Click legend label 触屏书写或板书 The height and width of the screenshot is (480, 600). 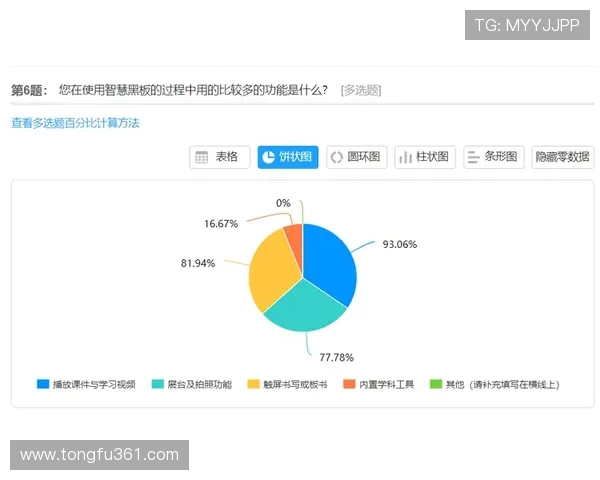295,384
